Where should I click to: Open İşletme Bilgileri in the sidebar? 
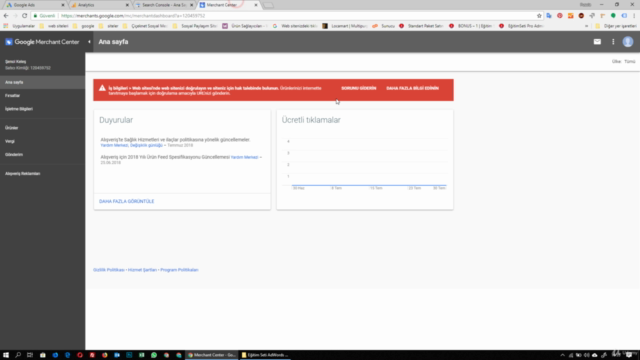coord(42,109)
